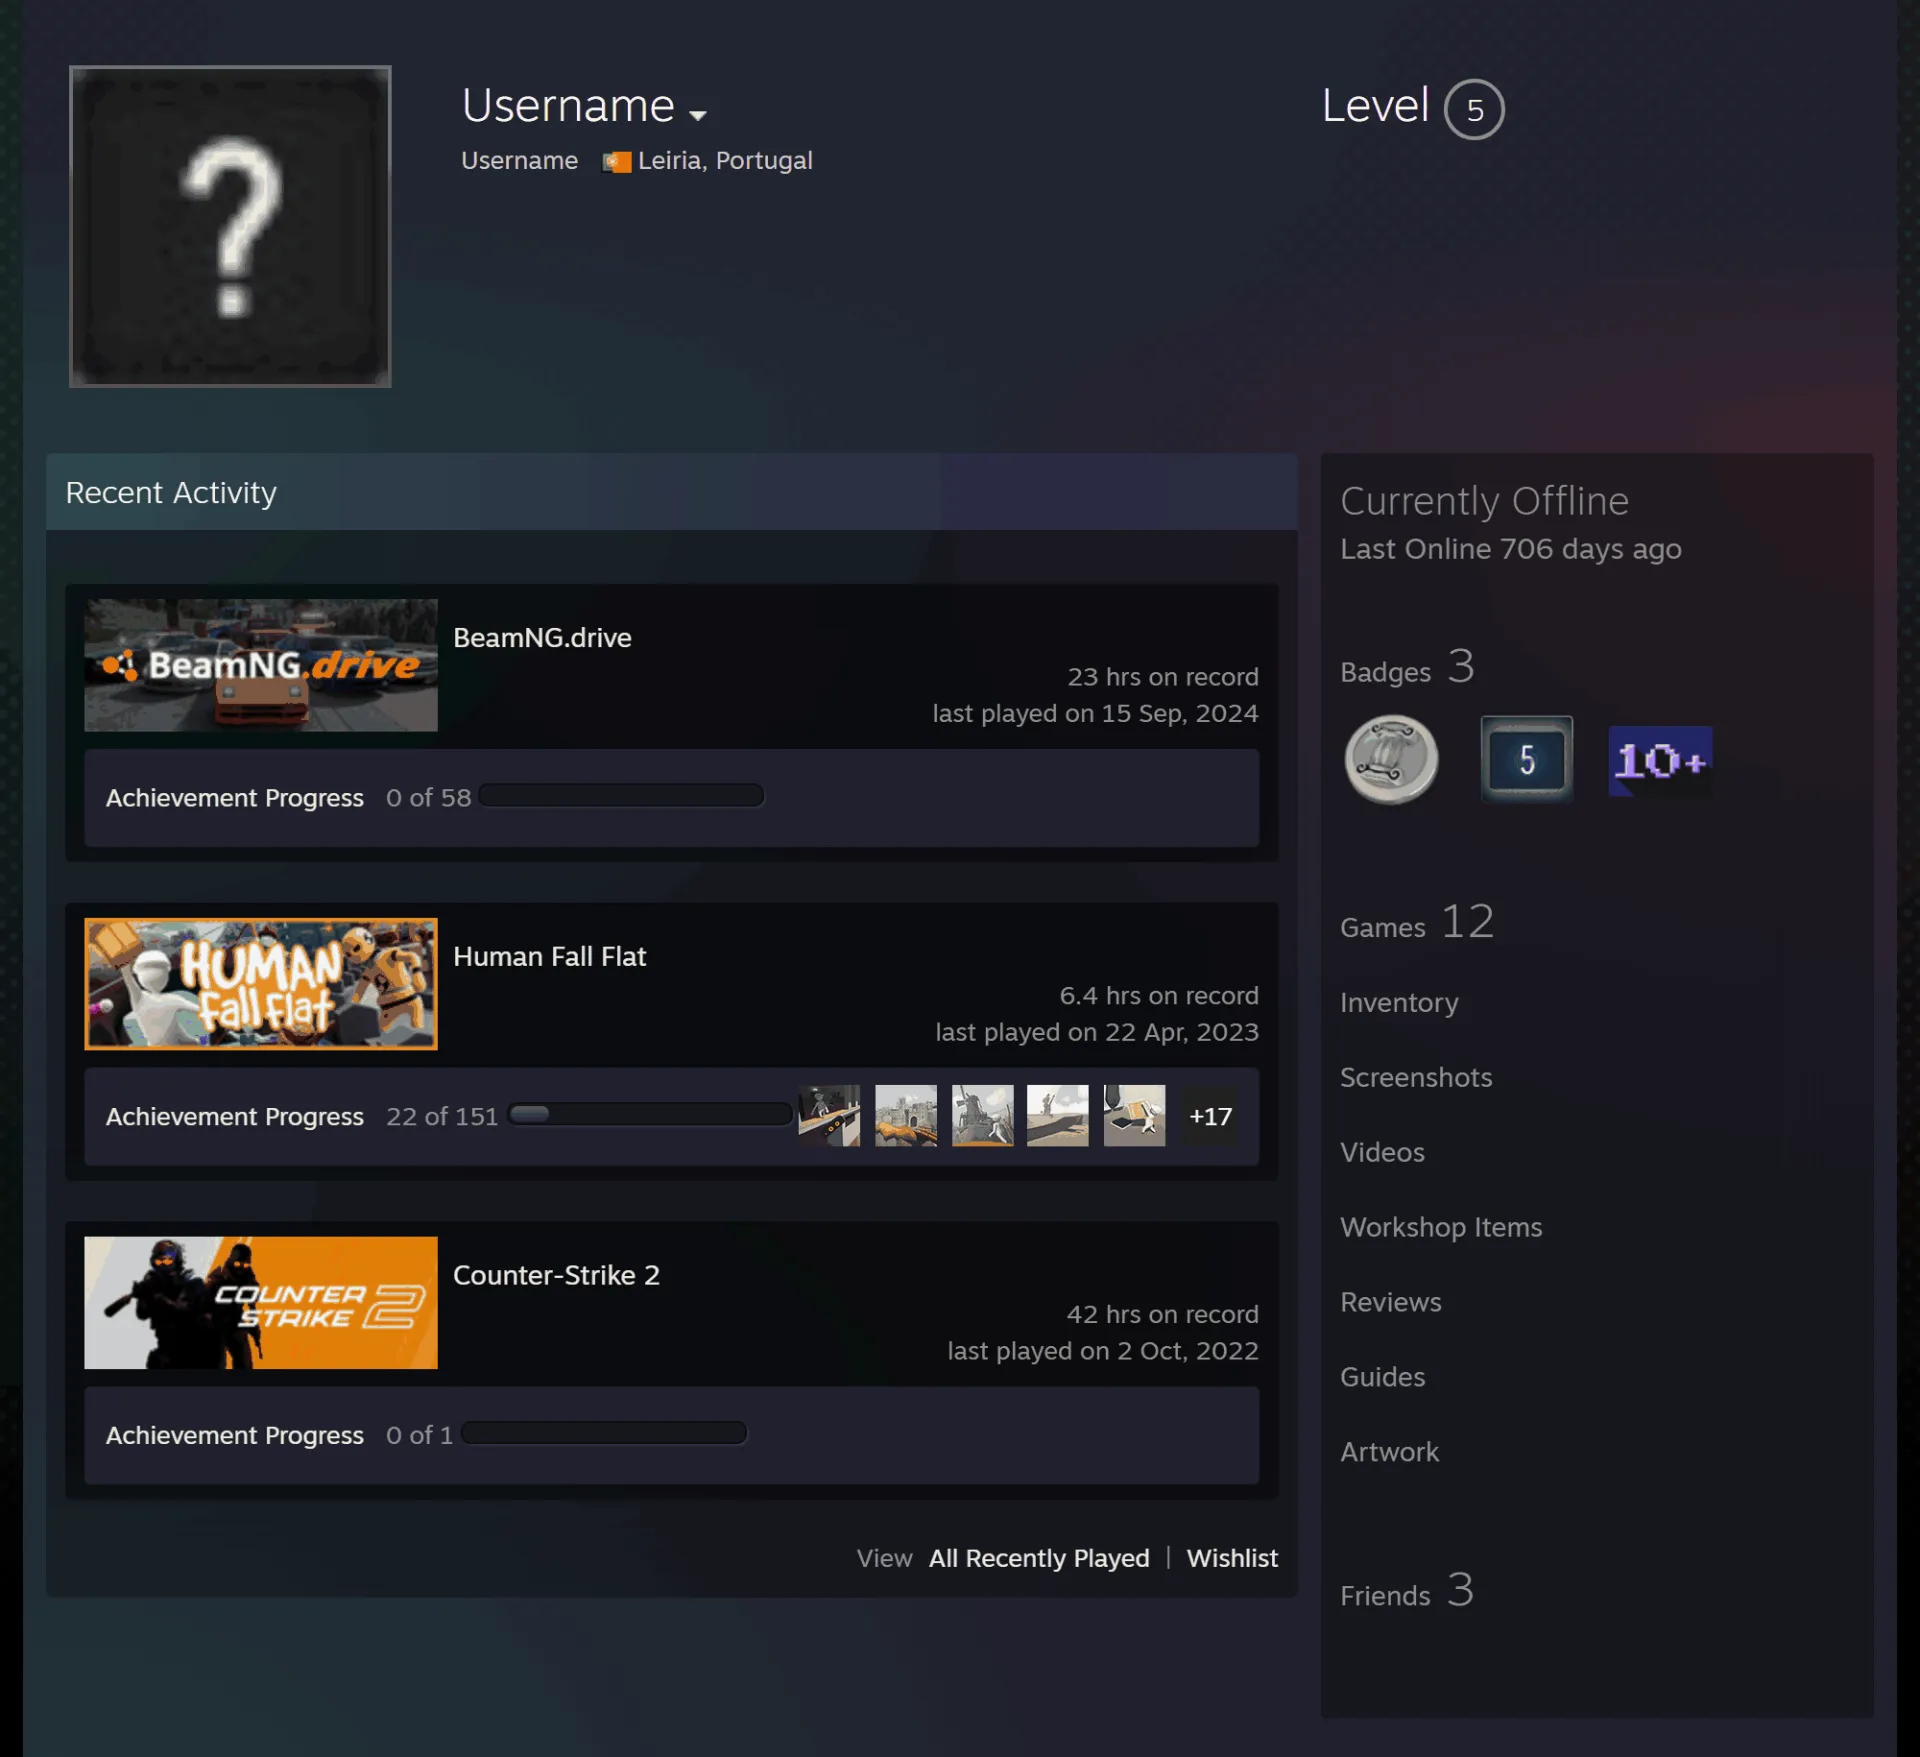The image size is (1920, 1757).
Task: Click 'last played on 2 Oct, 2022'
Action: point(1103,1351)
